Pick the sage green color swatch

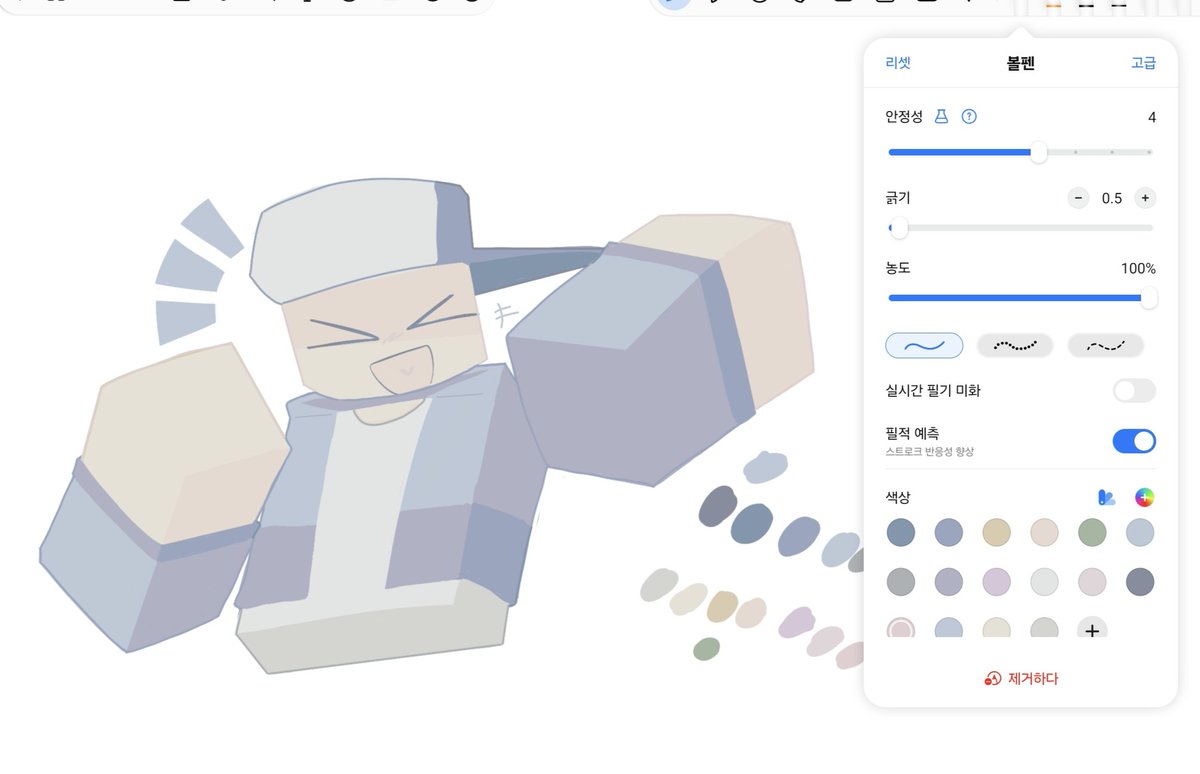pos(1092,533)
